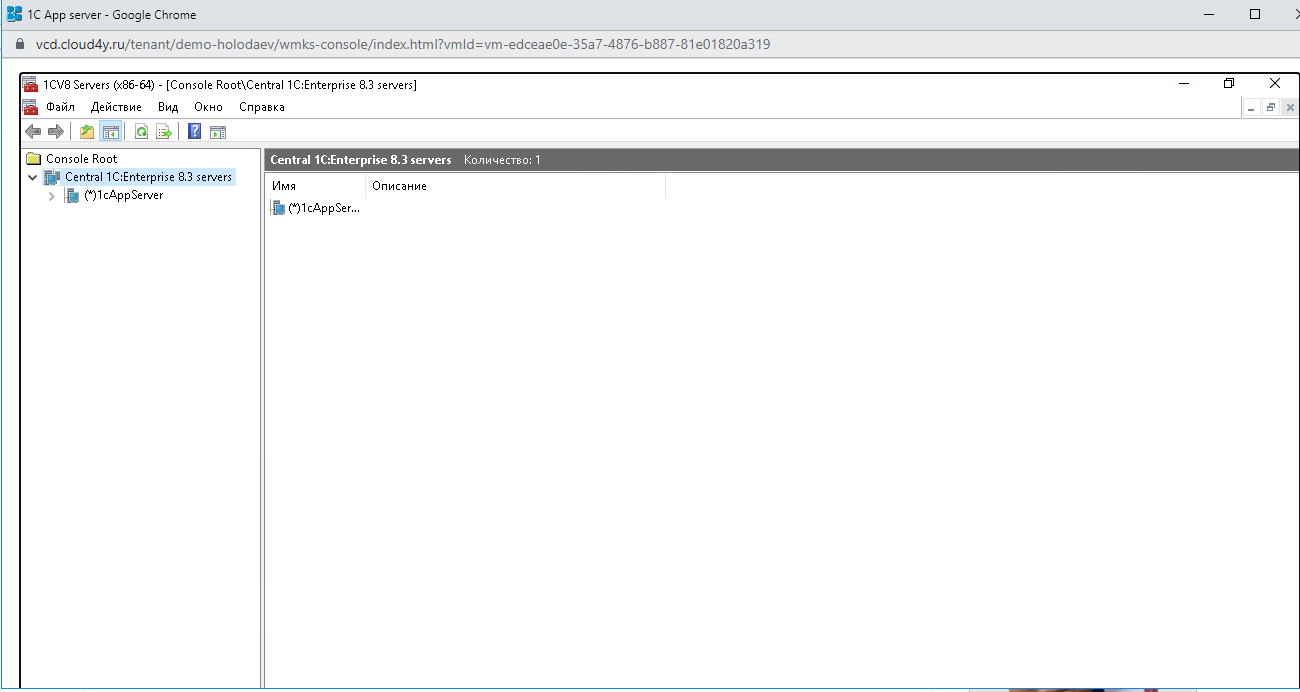The height and width of the screenshot is (692, 1300).
Task: Refresh the view with the green refresh icon
Action: [x=142, y=132]
